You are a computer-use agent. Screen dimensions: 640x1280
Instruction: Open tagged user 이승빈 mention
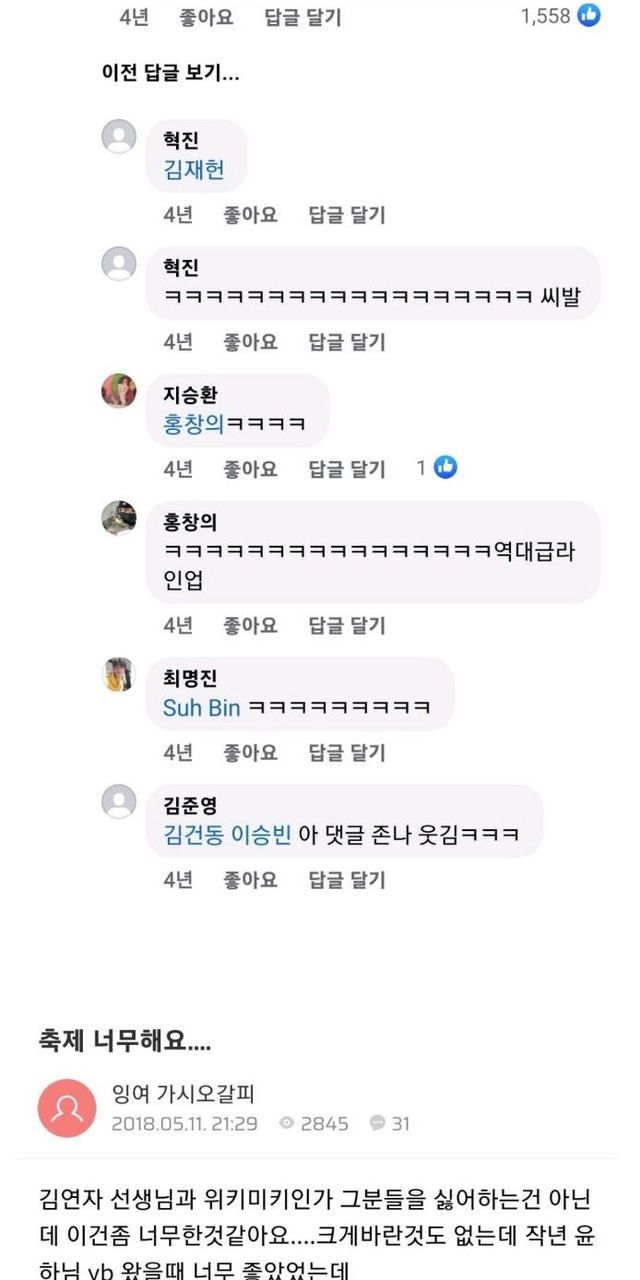coord(260,834)
